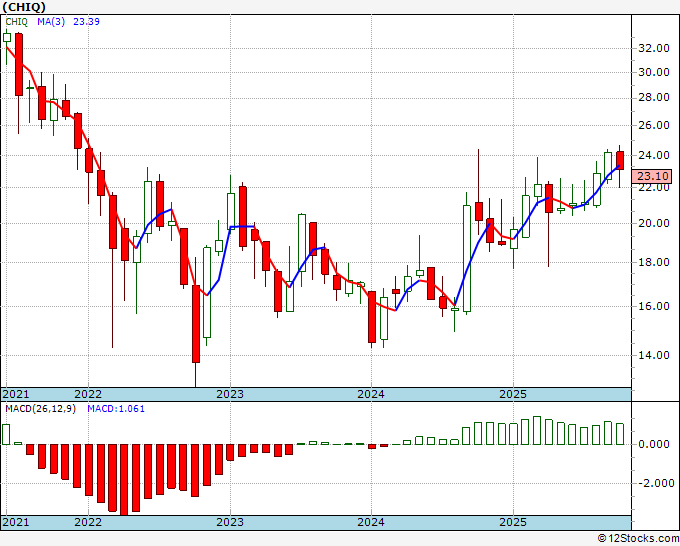Click the 28.00 price axis label
The height and width of the screenshot is (546, 680).
654,98
